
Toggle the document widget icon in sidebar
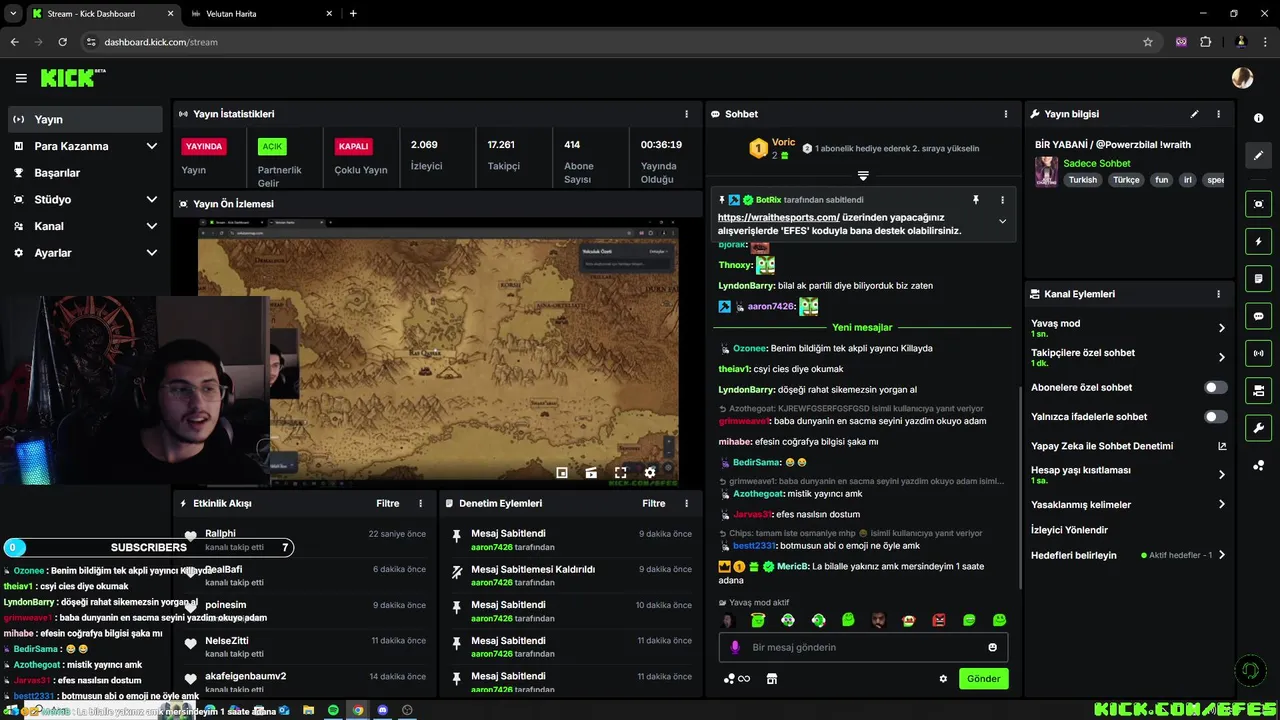(1258, 278)
